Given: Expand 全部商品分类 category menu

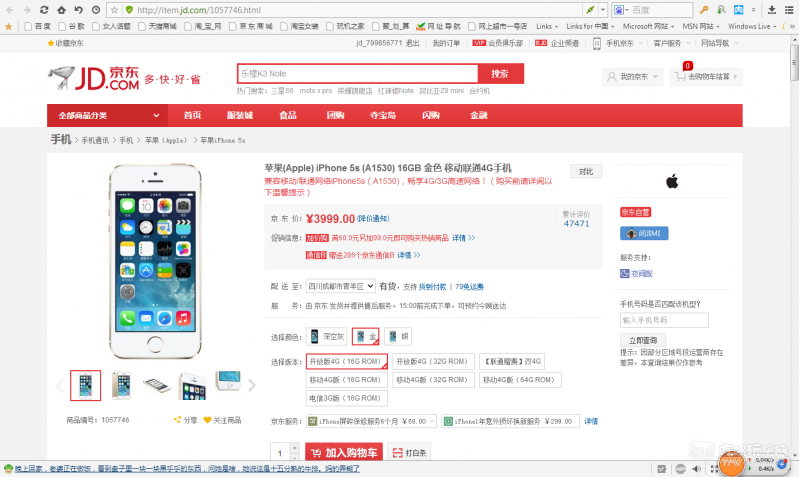Looking at the screenshot, I should 108,115.
